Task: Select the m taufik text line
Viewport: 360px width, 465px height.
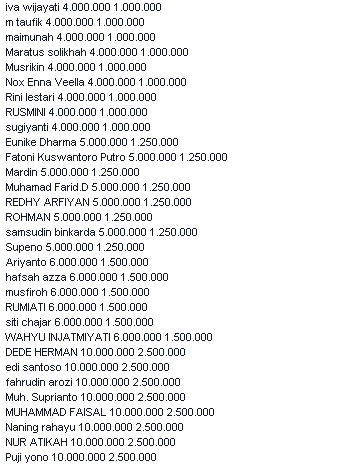Action: pyautogui.click(x=75, y=22)
